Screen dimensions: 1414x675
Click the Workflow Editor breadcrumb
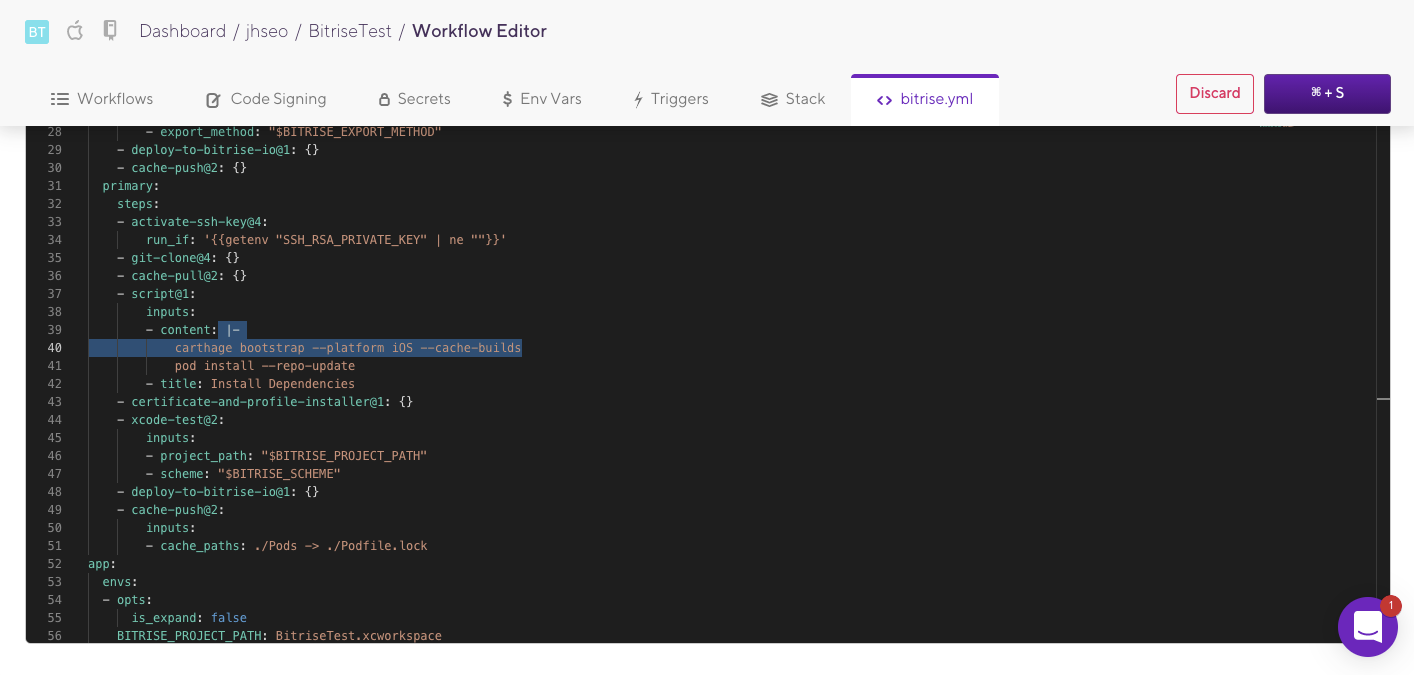coord(479,31)
